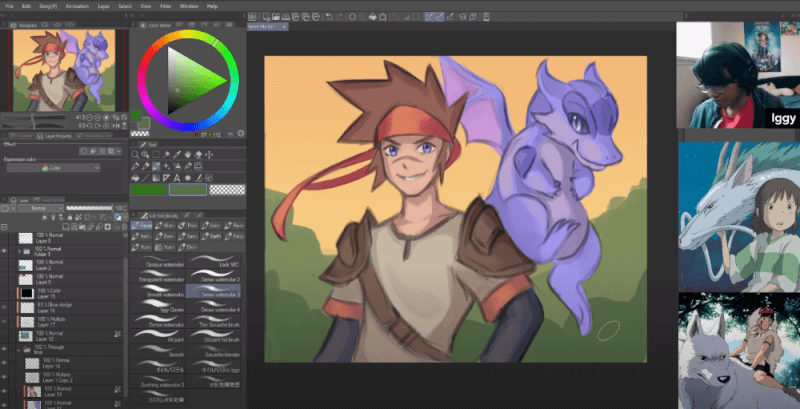Select the Text tool letter A
Screen dimensions: 800x409
point(177,178)
